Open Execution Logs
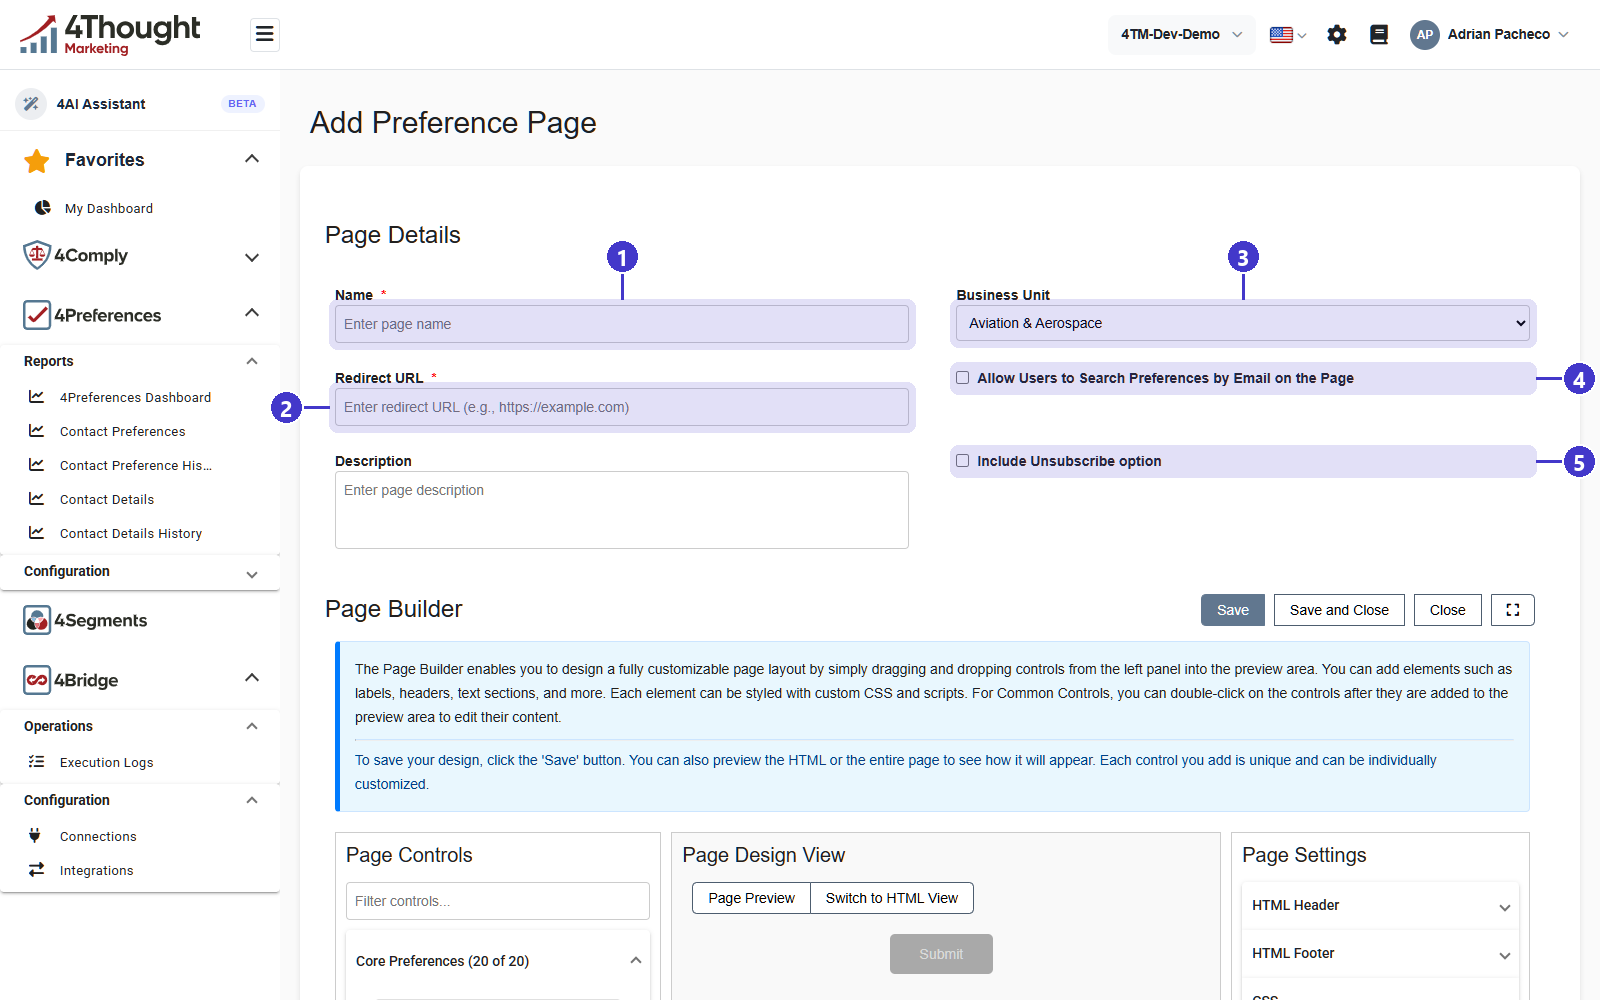The height and width of the screenshot is (1000, 1600). click(107, 762)
